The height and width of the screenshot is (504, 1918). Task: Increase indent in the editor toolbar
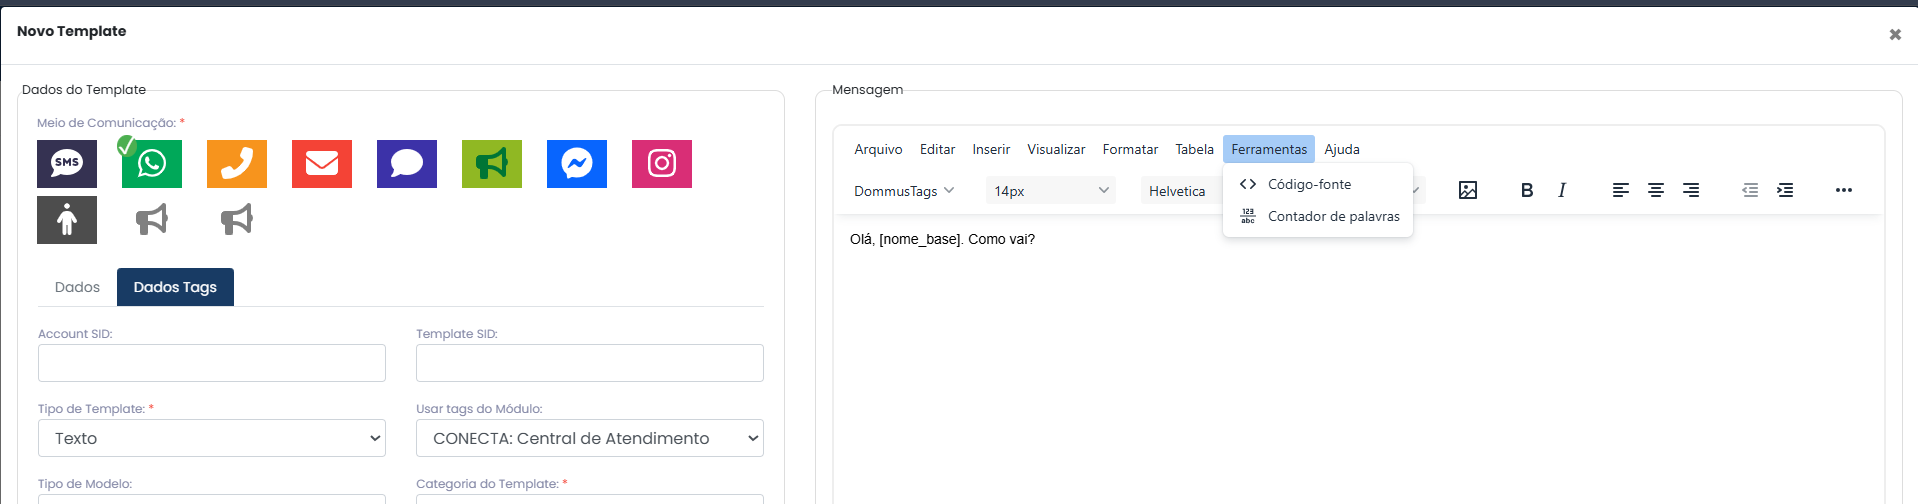point(1785,190)
